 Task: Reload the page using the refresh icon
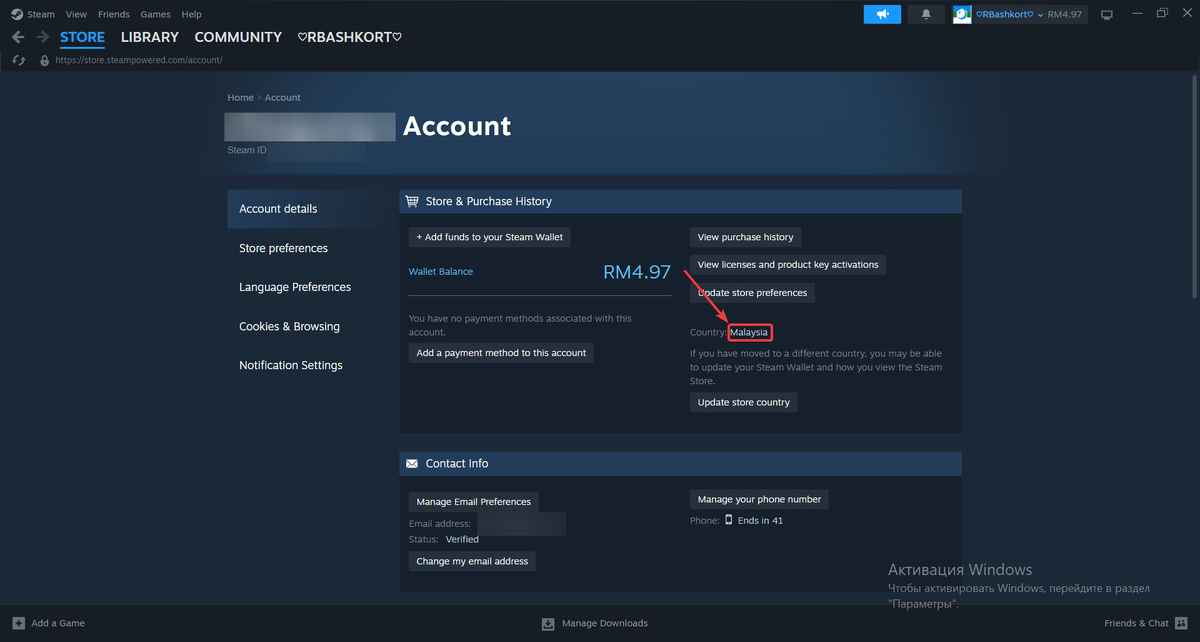click(18, 60)
